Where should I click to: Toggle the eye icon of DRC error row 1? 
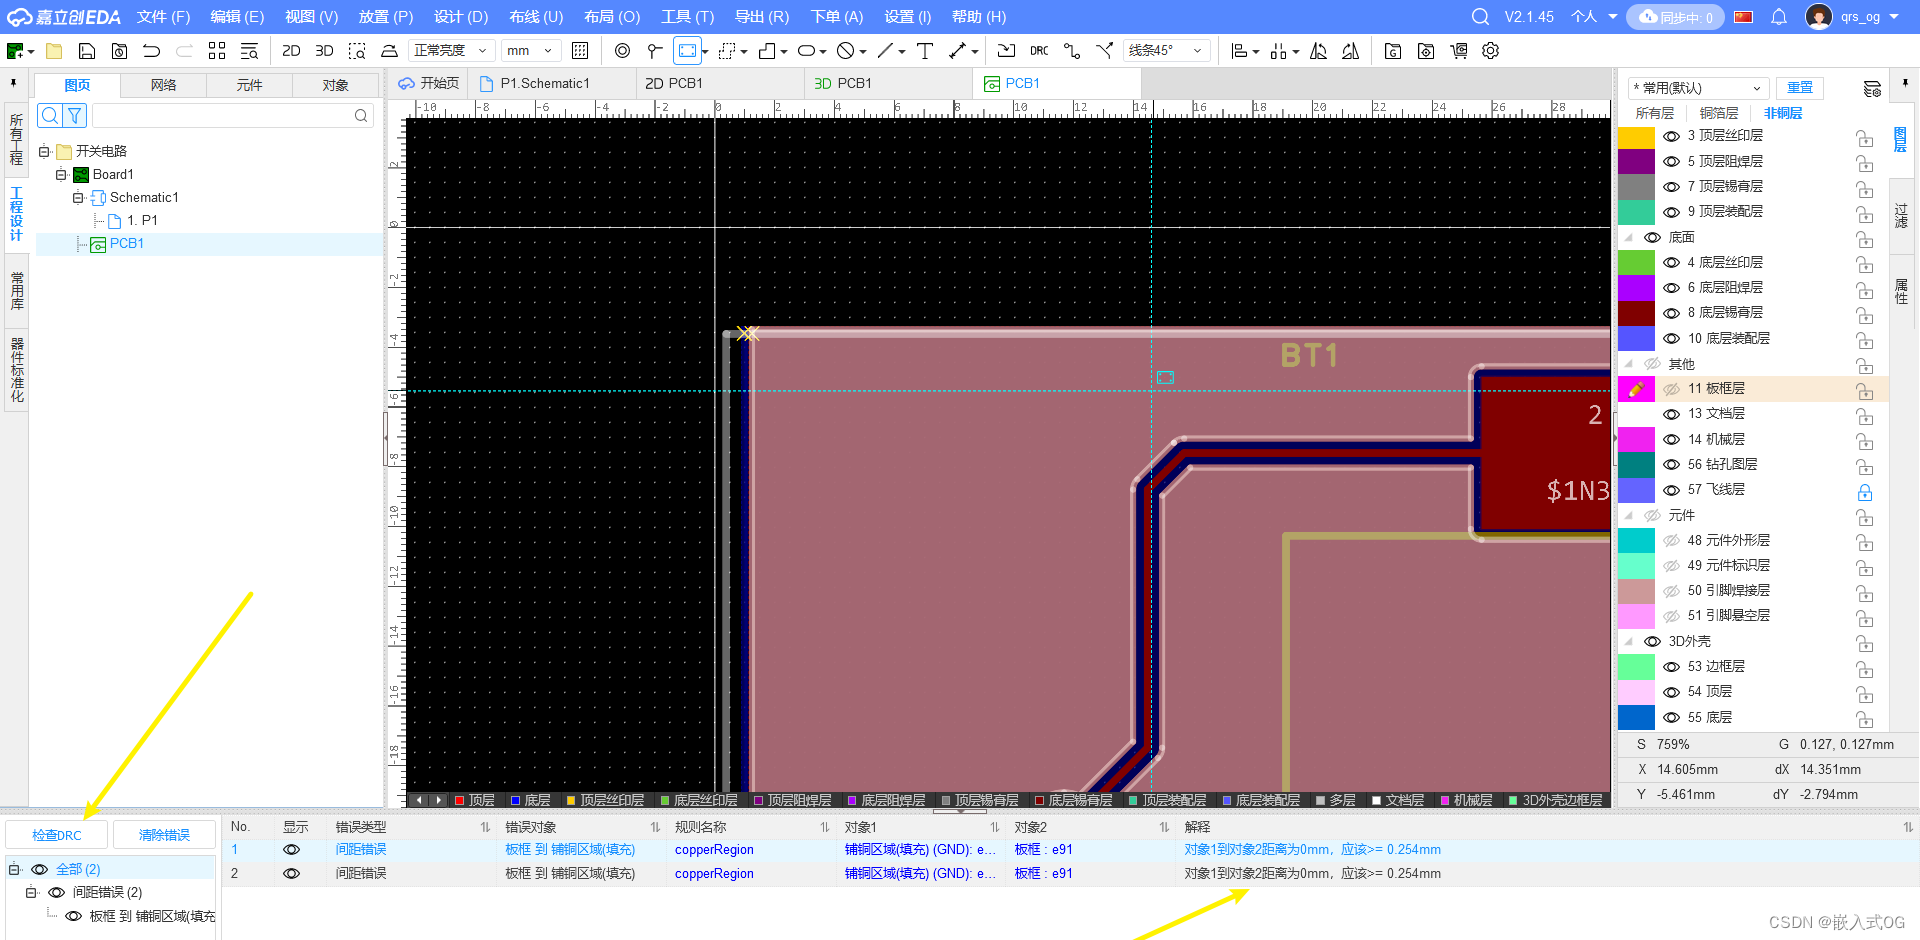tap(291, 850)
